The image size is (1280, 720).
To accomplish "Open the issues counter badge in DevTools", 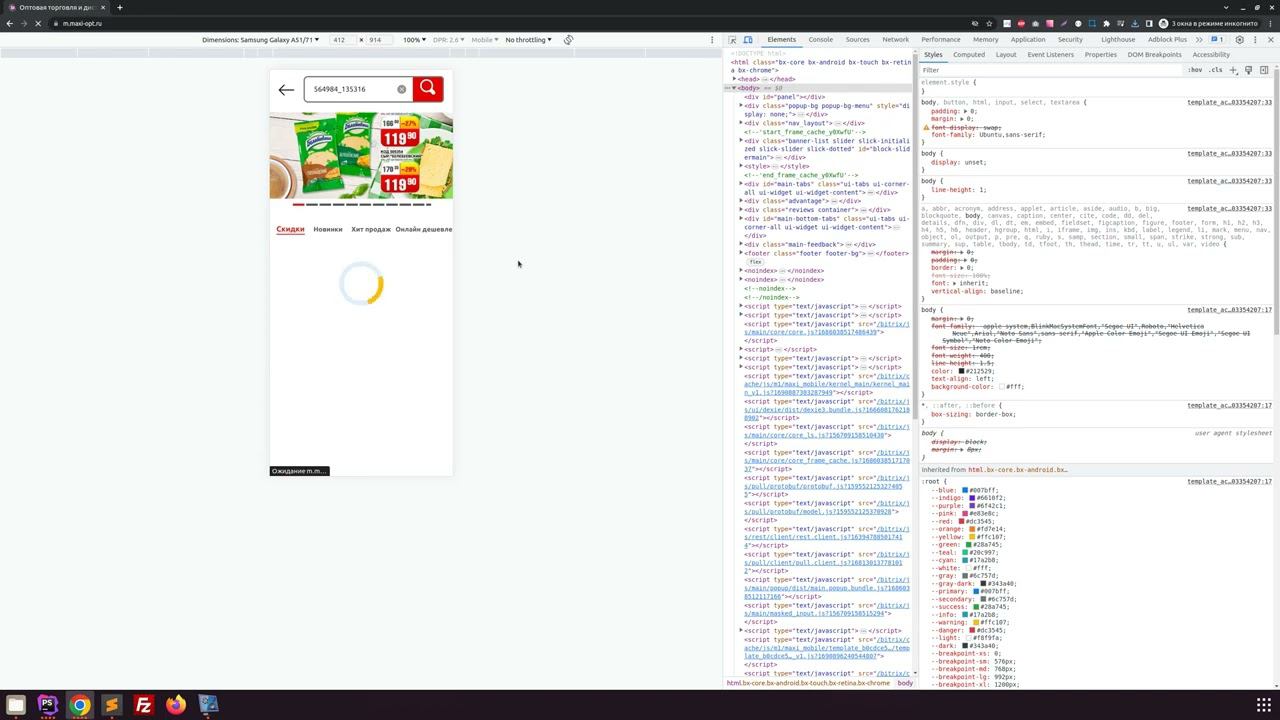I will tap(1217, 40).
